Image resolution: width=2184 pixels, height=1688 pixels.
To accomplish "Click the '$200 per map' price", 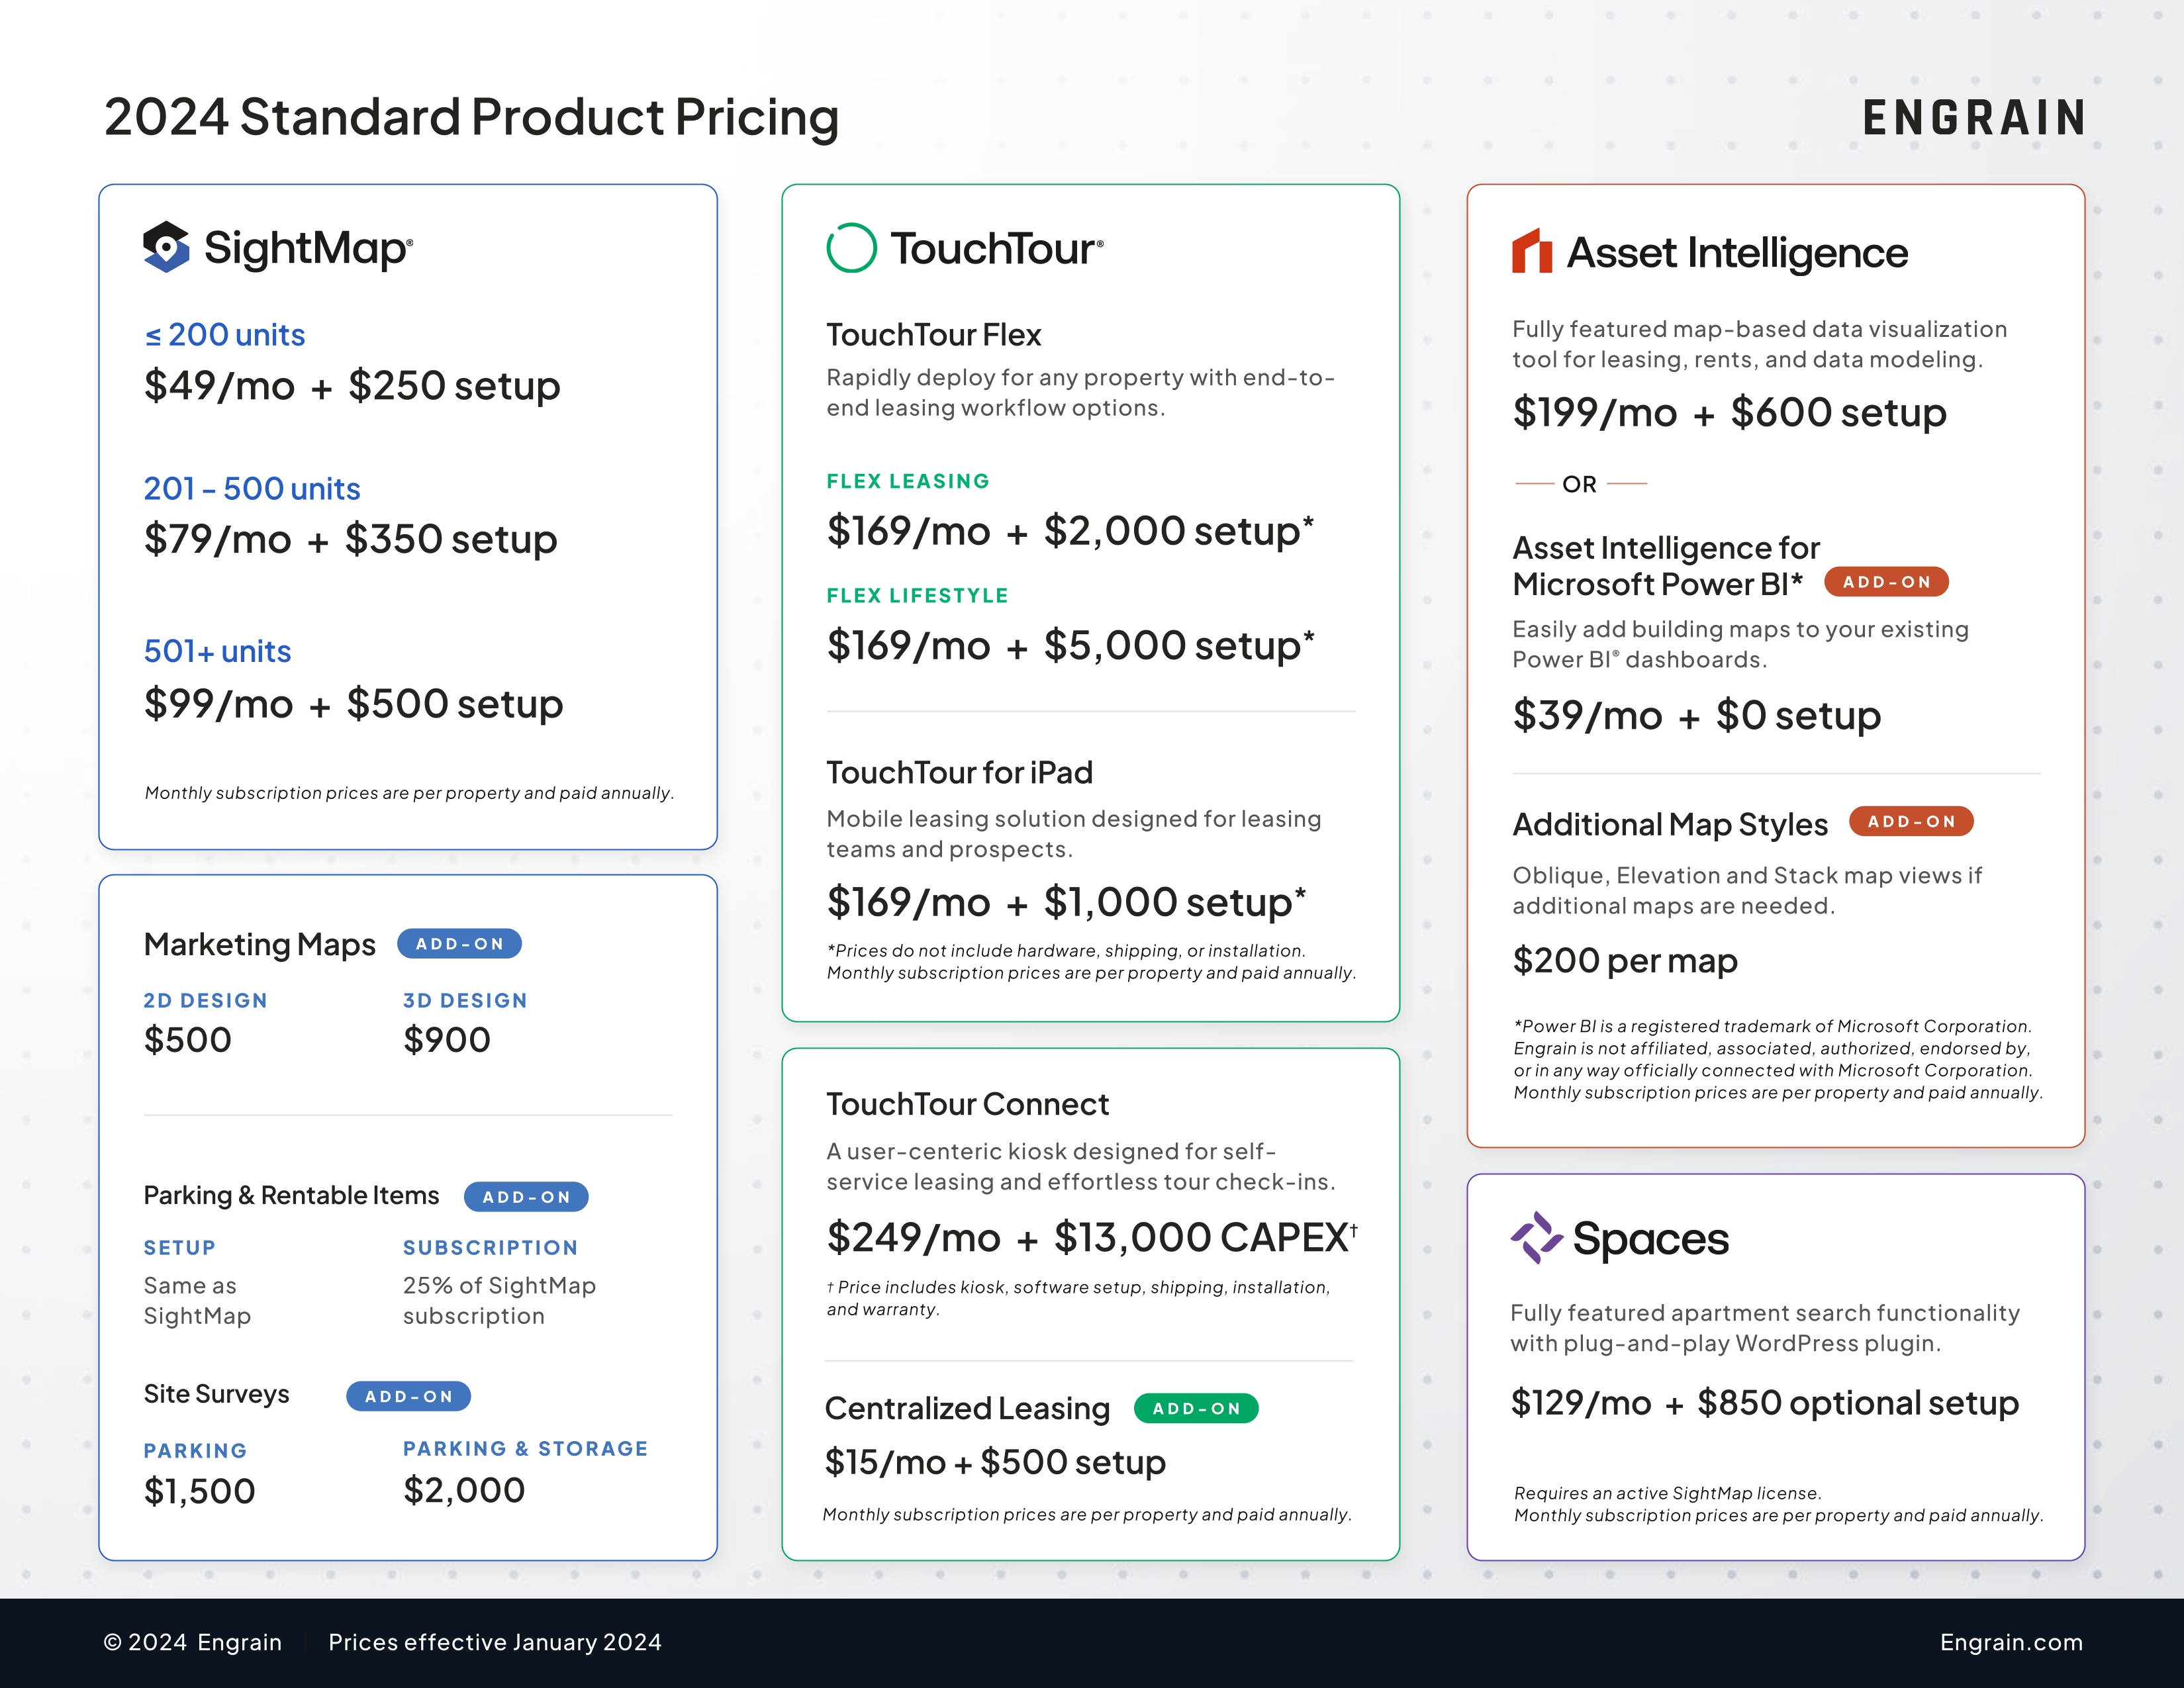I will click(x=1625, y=961).
